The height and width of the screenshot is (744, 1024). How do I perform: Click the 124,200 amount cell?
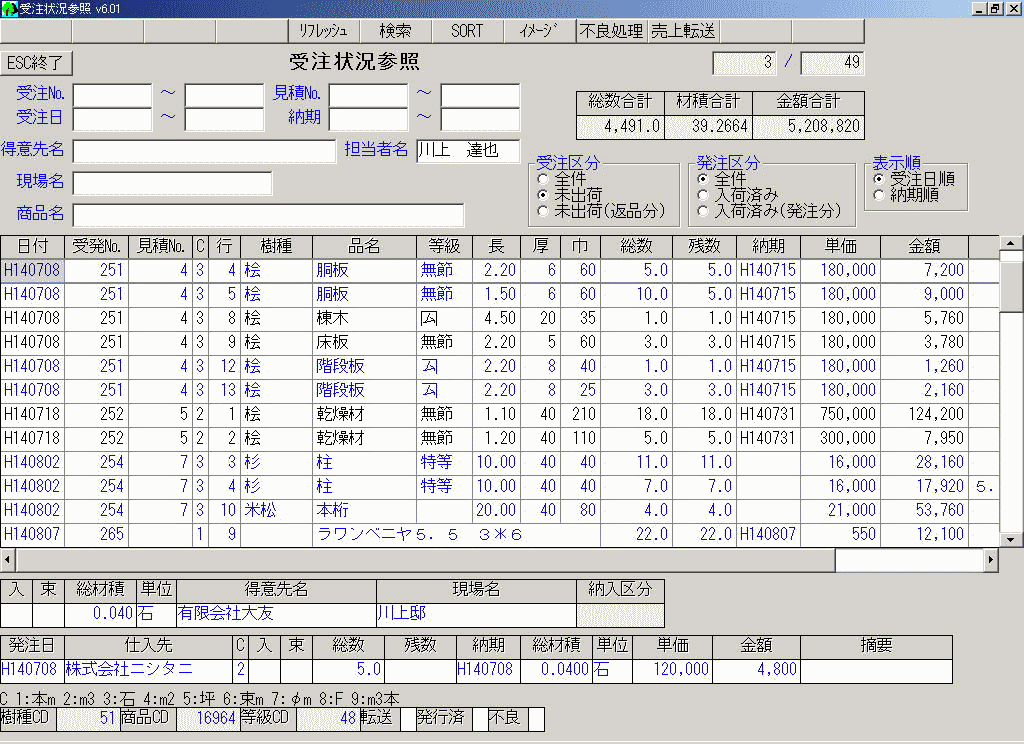[924, 414]
